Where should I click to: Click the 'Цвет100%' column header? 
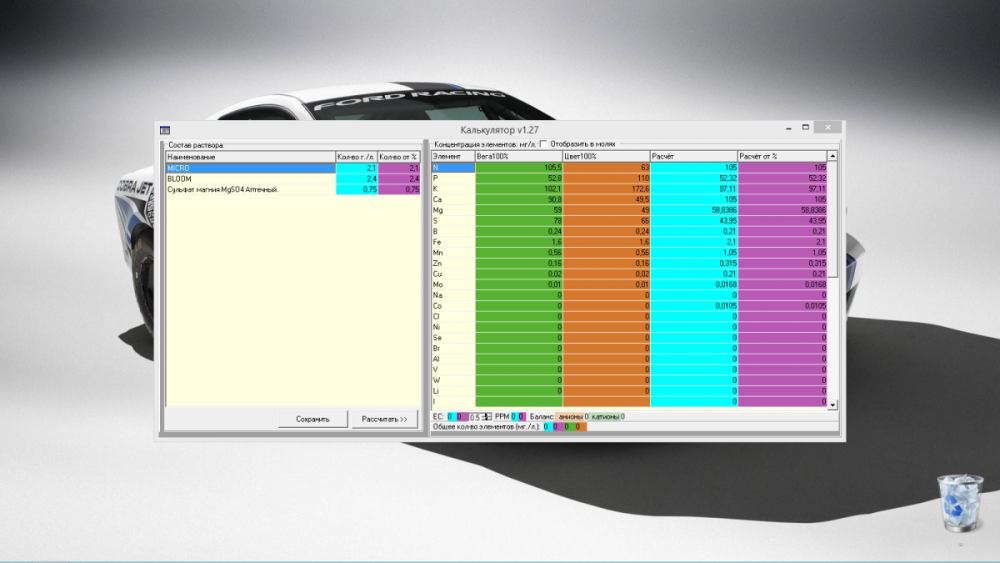pos(606,156)
